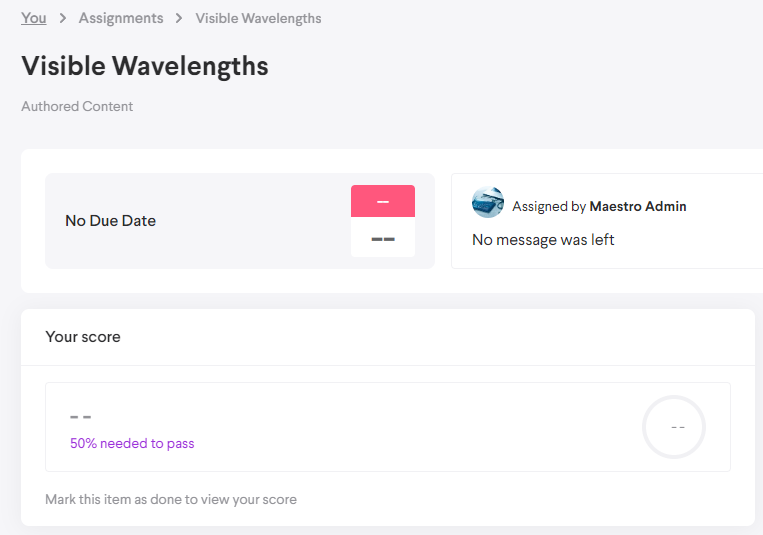Click the Maestro Admin avatar image

pyautogui.click(x=488, y=202)
